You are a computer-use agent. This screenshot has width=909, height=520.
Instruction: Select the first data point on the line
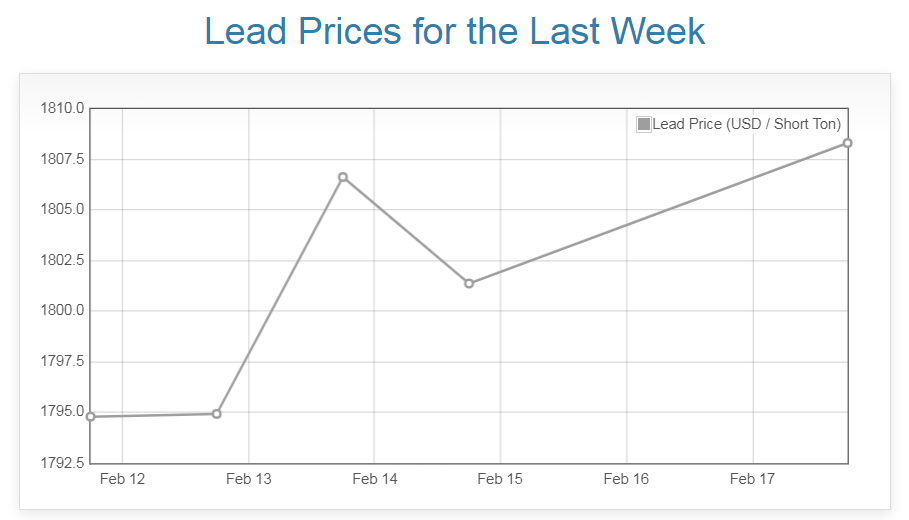91,416
